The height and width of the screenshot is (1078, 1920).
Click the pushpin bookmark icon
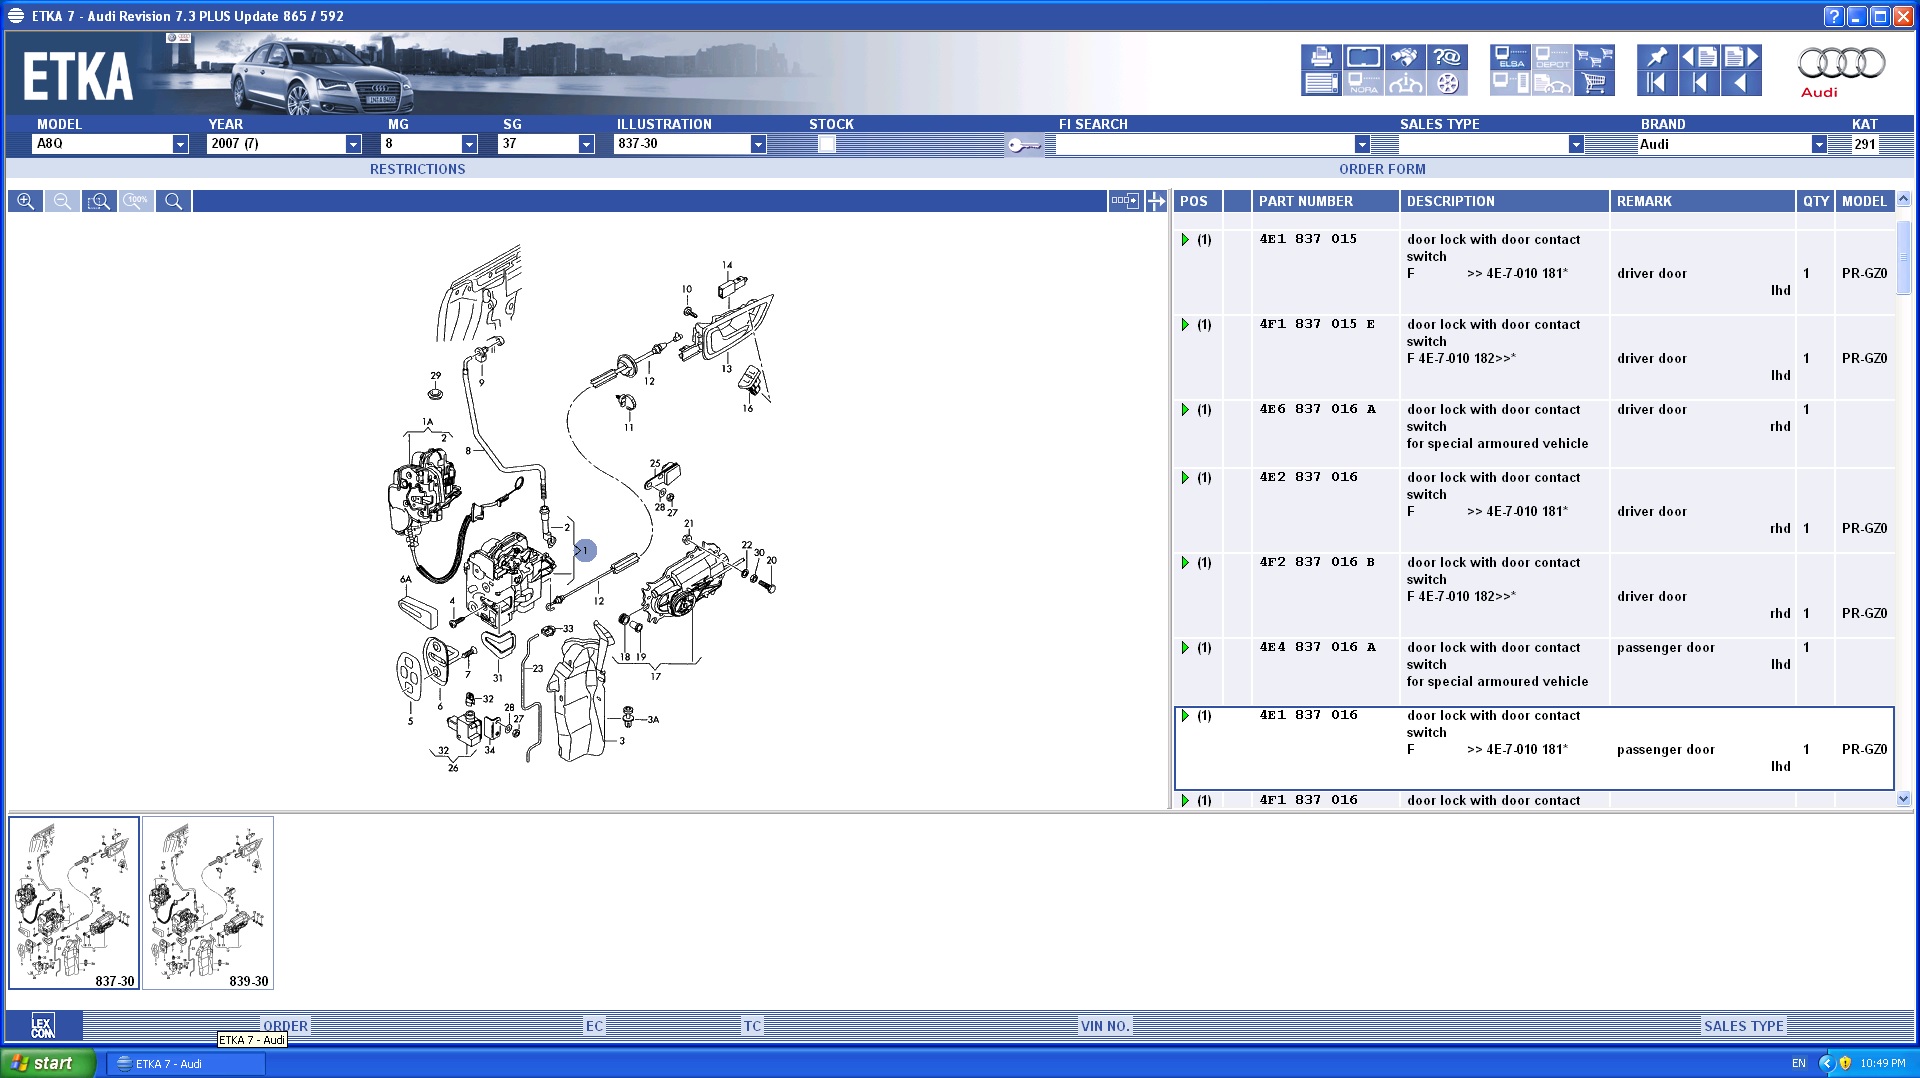click(x=1657, y=57)
